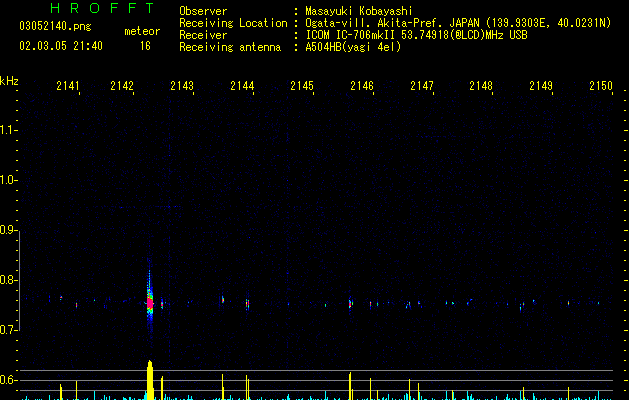Viewport: 629px width, 400px height.
Task: Click the 1.1 kHz frequency label
Action: click(8, 130)
